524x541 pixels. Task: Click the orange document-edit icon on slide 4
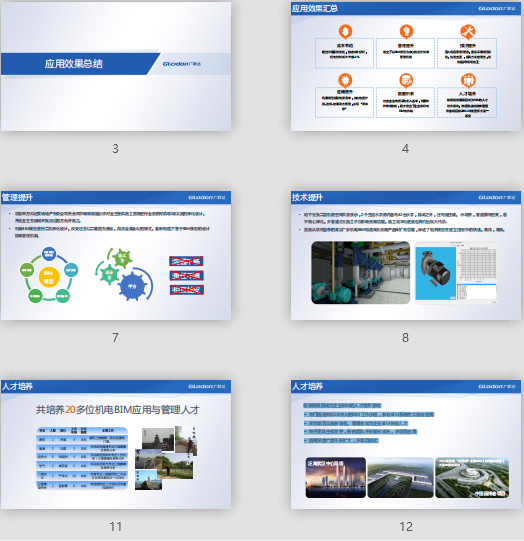(406, 80)
